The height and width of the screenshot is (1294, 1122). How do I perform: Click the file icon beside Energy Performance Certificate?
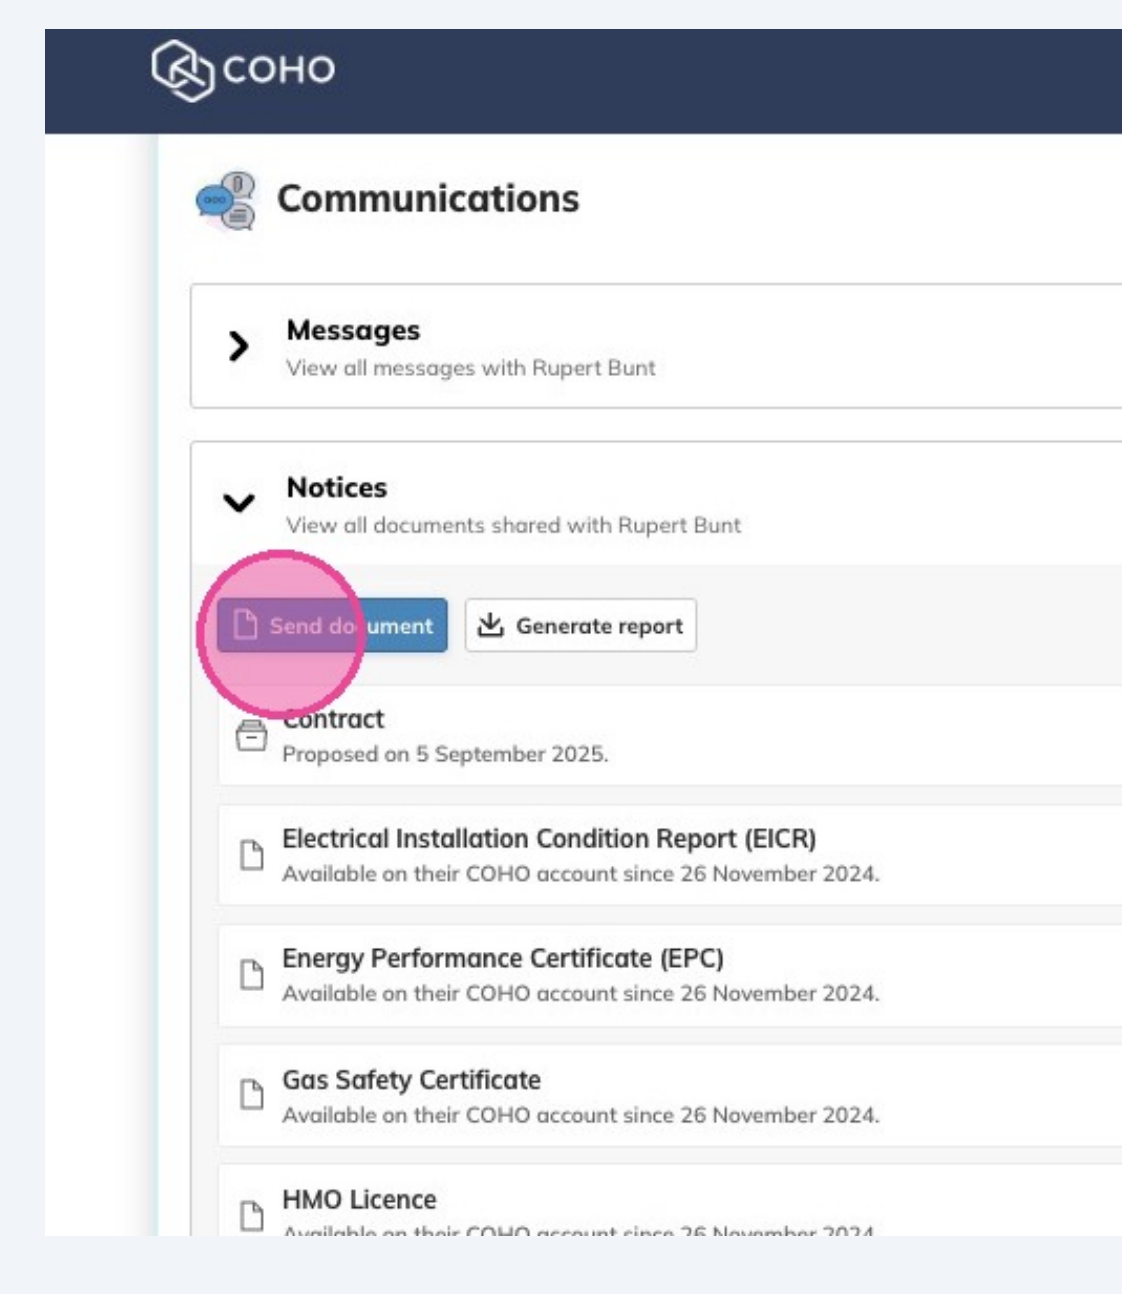(252, 975)
